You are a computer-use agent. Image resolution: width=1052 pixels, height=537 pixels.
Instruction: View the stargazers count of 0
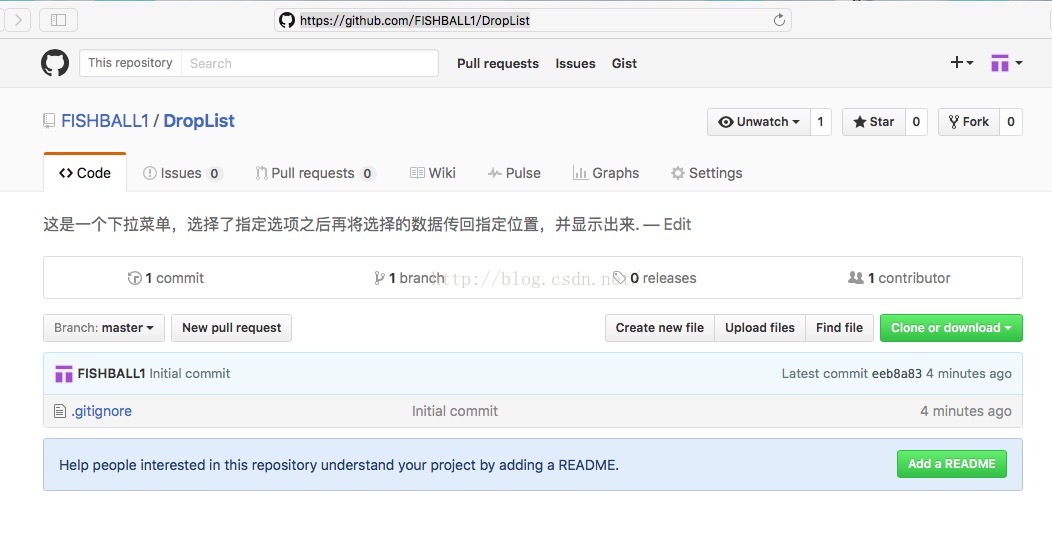click(x=916, y=122)
